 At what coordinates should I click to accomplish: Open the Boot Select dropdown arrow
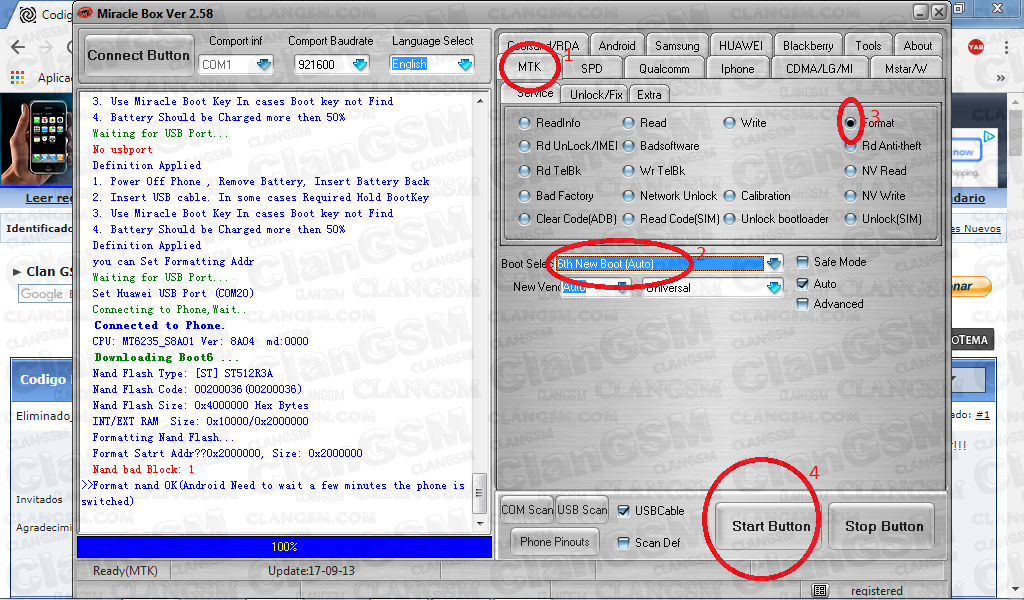point(774,264)
